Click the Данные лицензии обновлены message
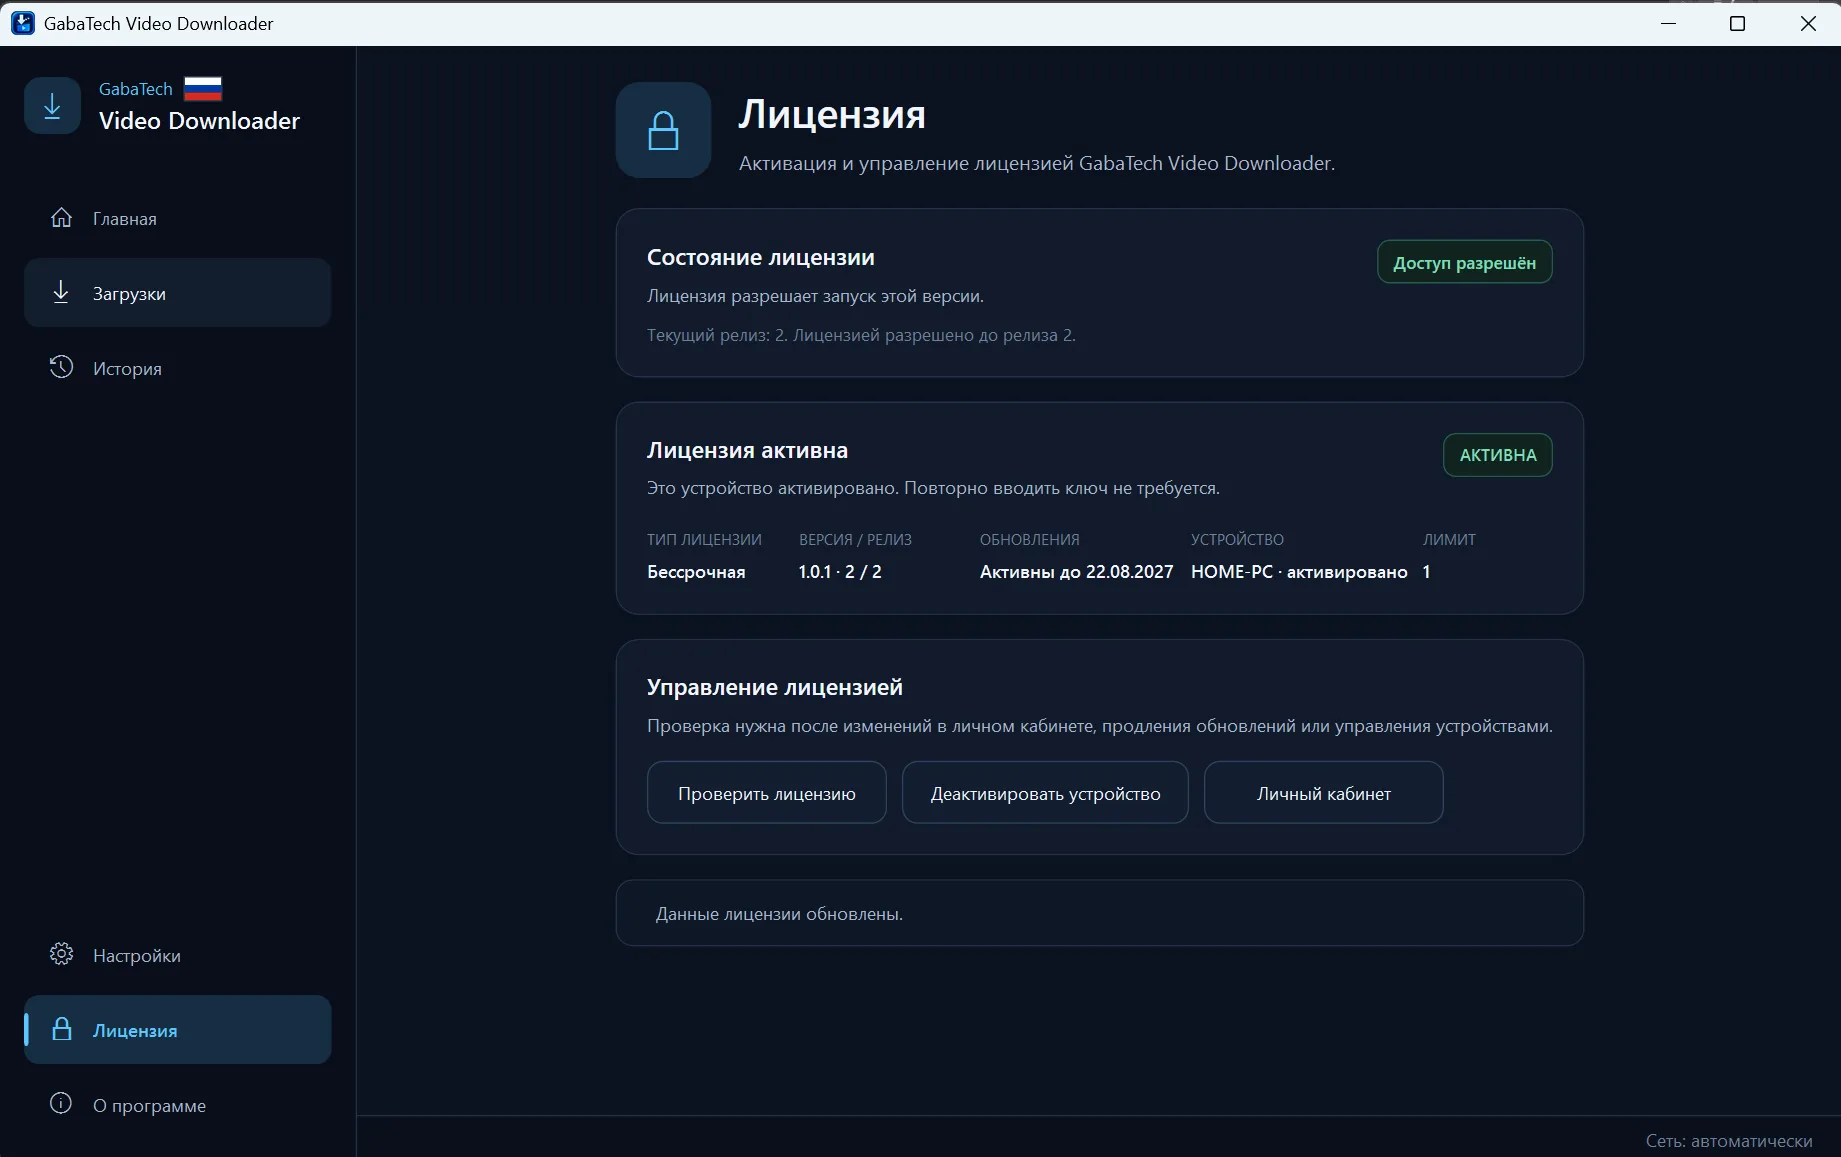This screenshot has height=1157, width=1841. [x=779, y=914]
